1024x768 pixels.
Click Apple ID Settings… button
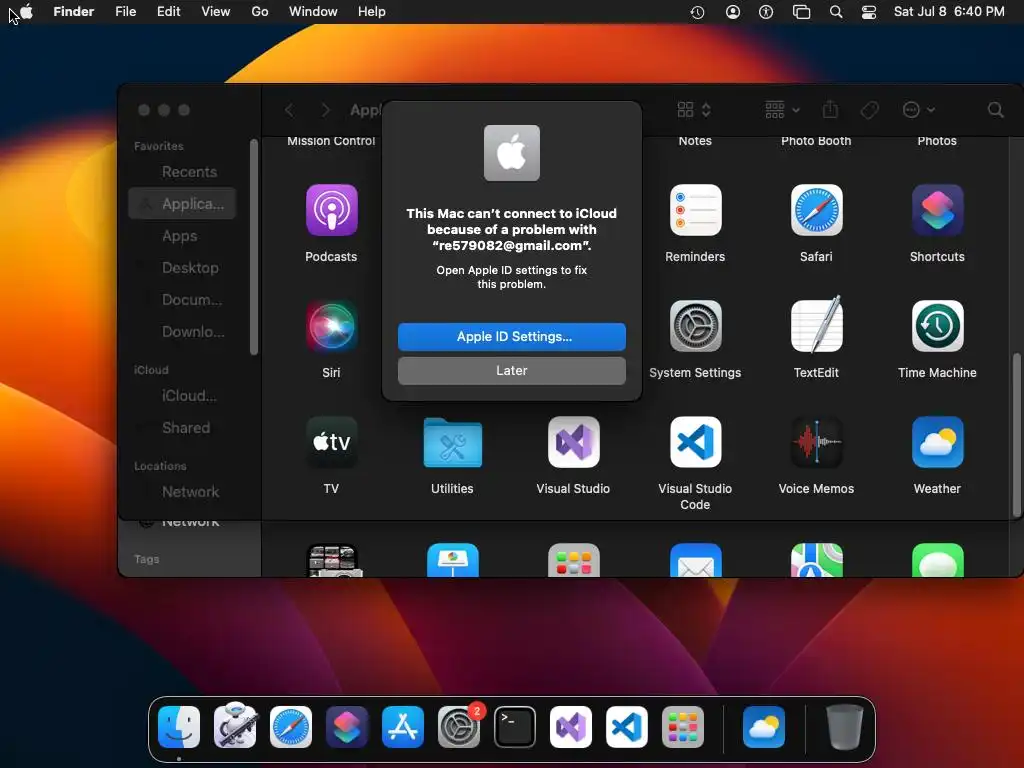(511, 336)
